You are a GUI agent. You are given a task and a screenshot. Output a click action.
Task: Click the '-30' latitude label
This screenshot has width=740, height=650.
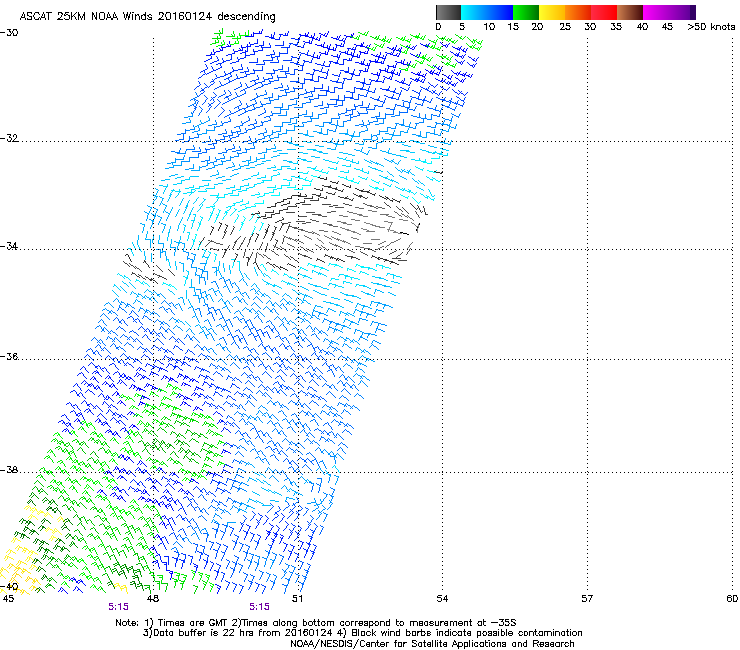[9, 33]
